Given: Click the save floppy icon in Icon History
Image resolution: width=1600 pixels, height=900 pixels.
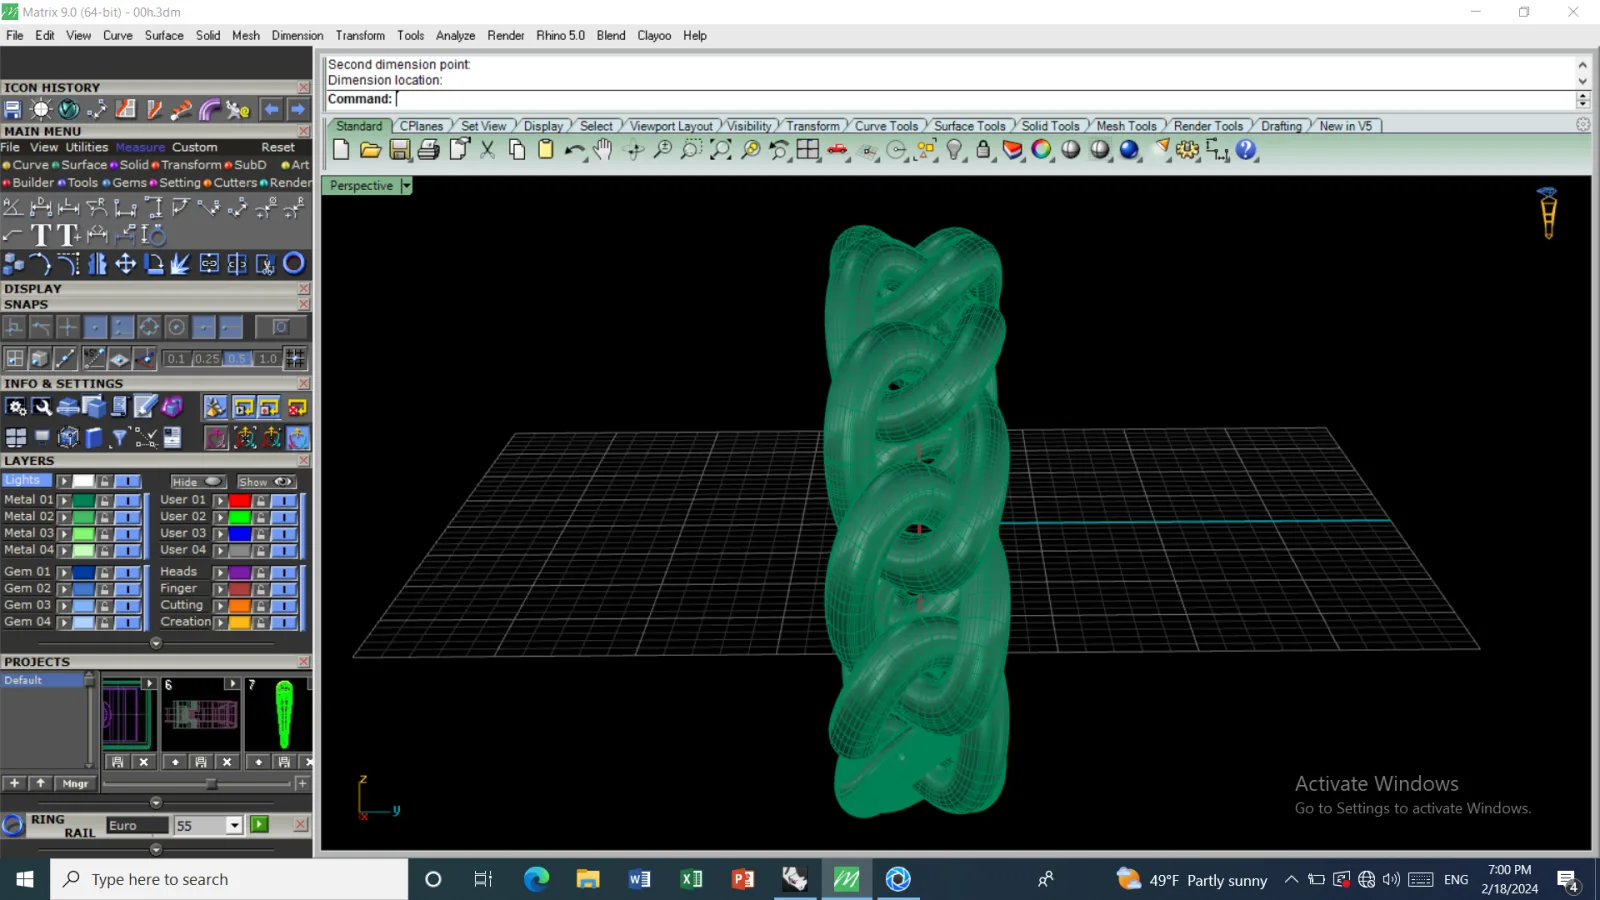Looking at the screenshot, I should pos(13,109).
